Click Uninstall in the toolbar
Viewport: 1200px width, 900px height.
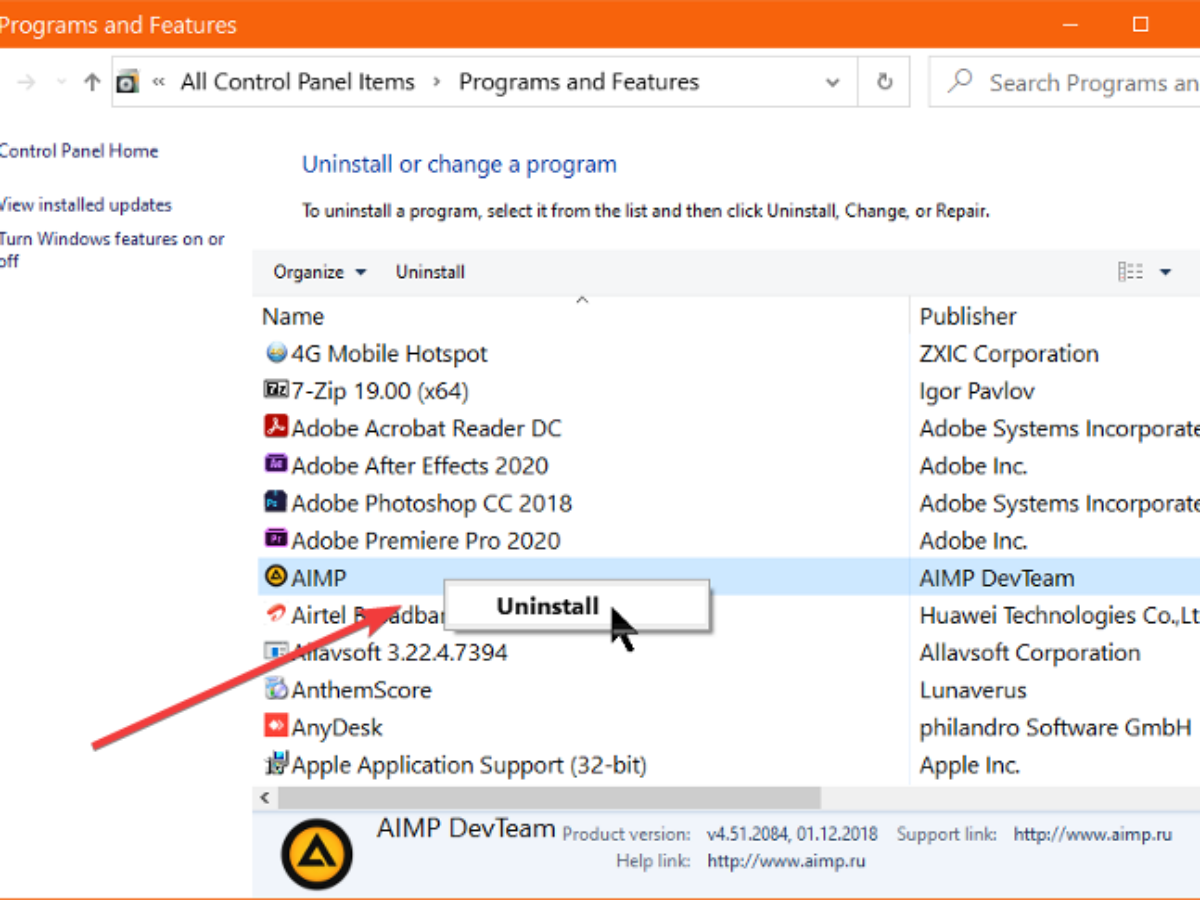(430, 272)
